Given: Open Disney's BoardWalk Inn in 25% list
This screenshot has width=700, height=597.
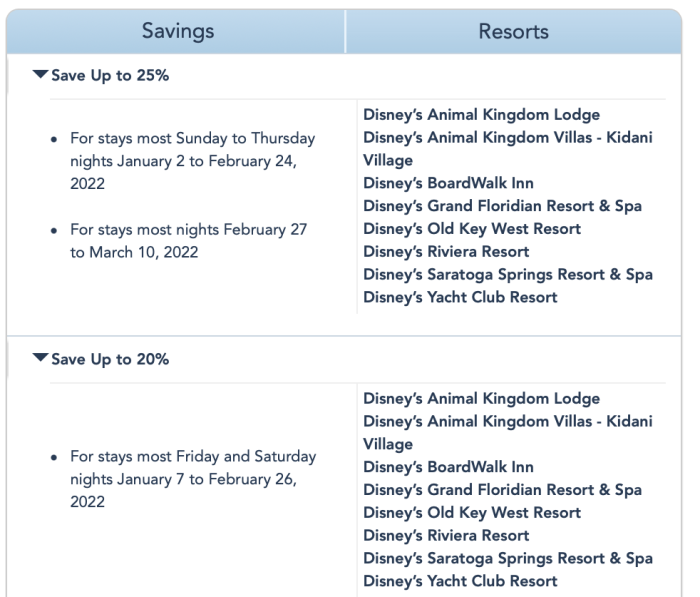Looking at the screenshot, I should [448, 183].
